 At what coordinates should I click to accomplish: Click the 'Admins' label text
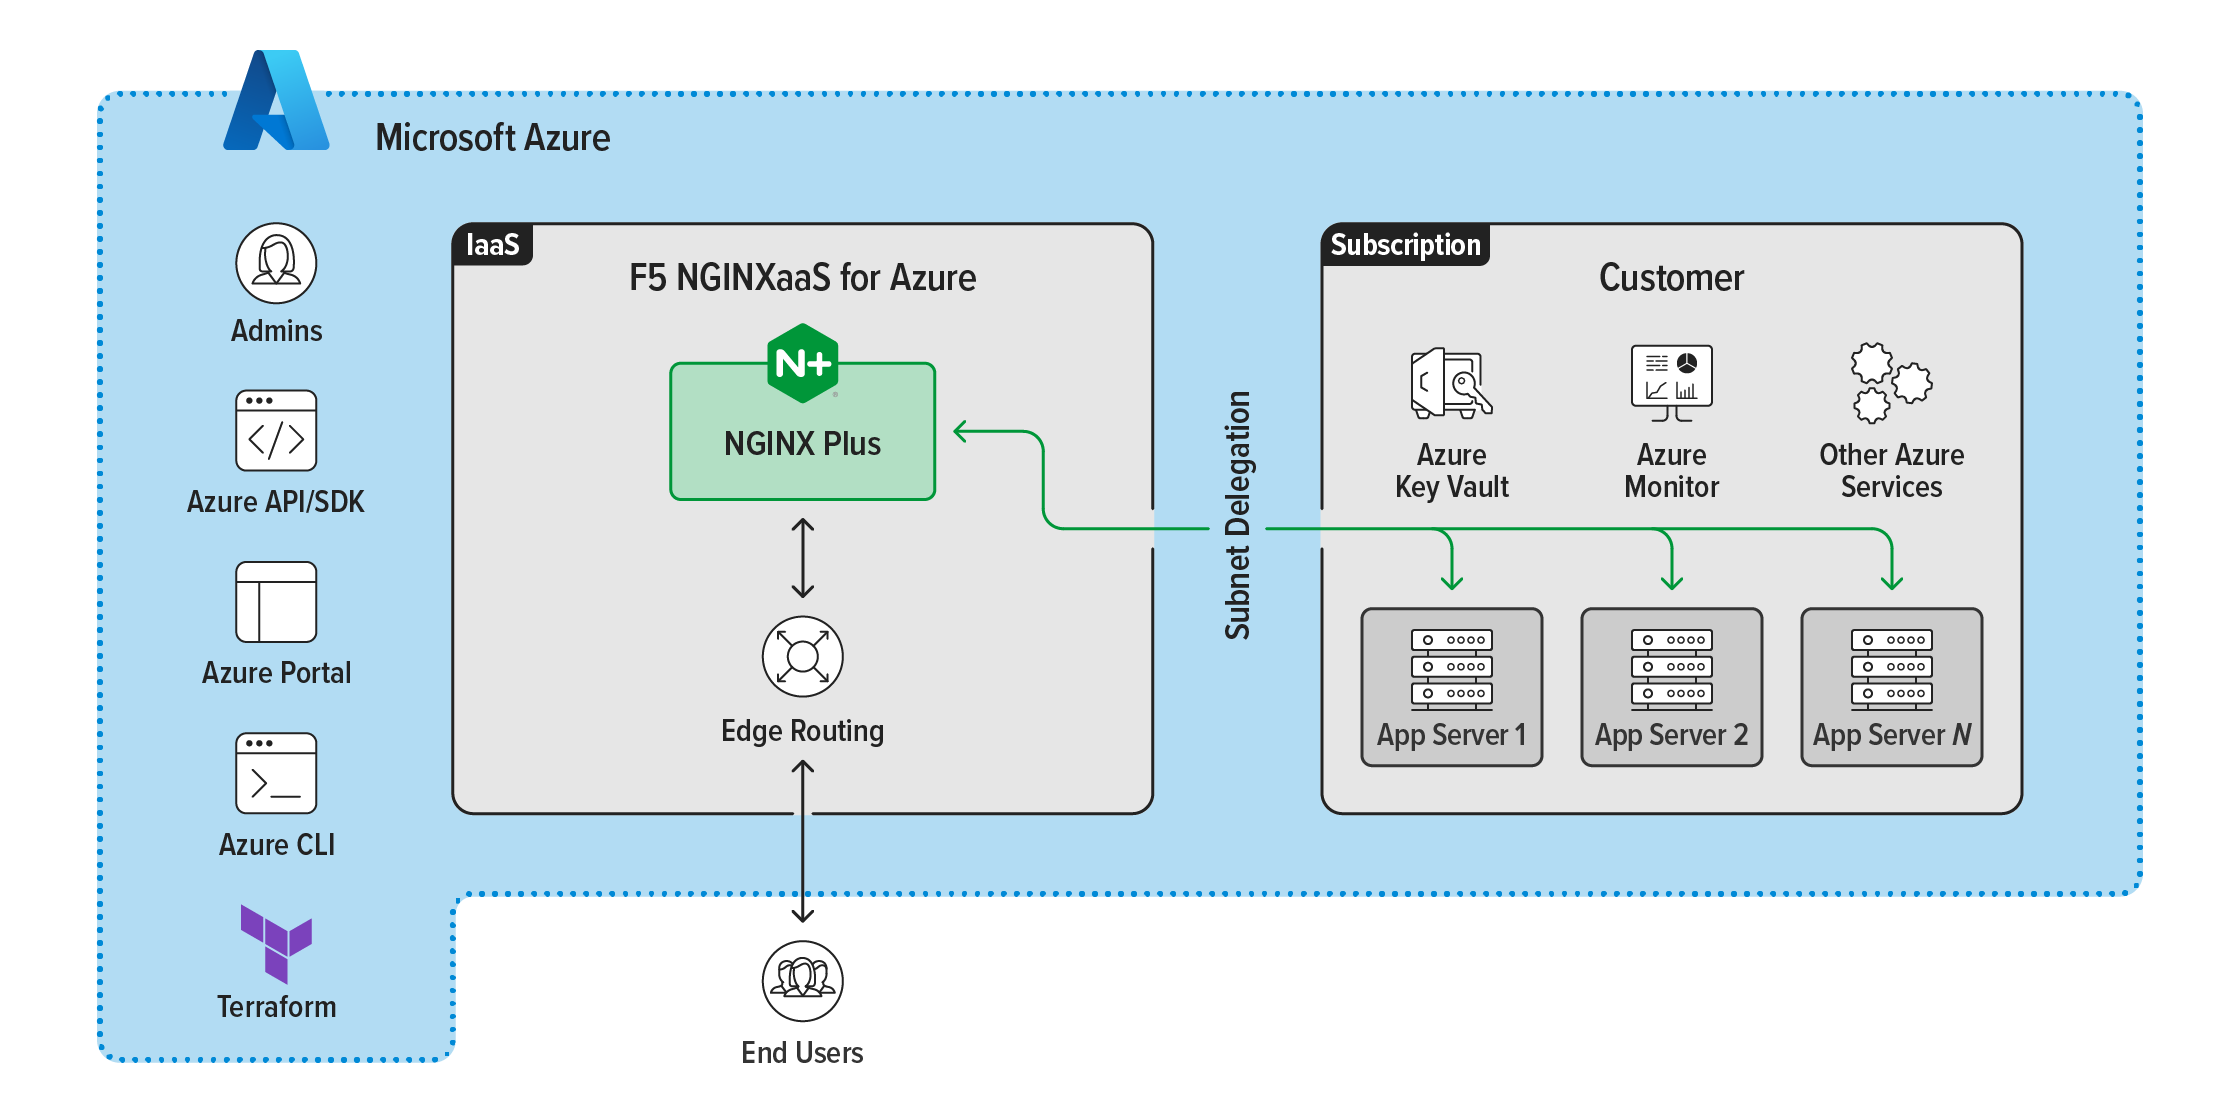point(276,331)
